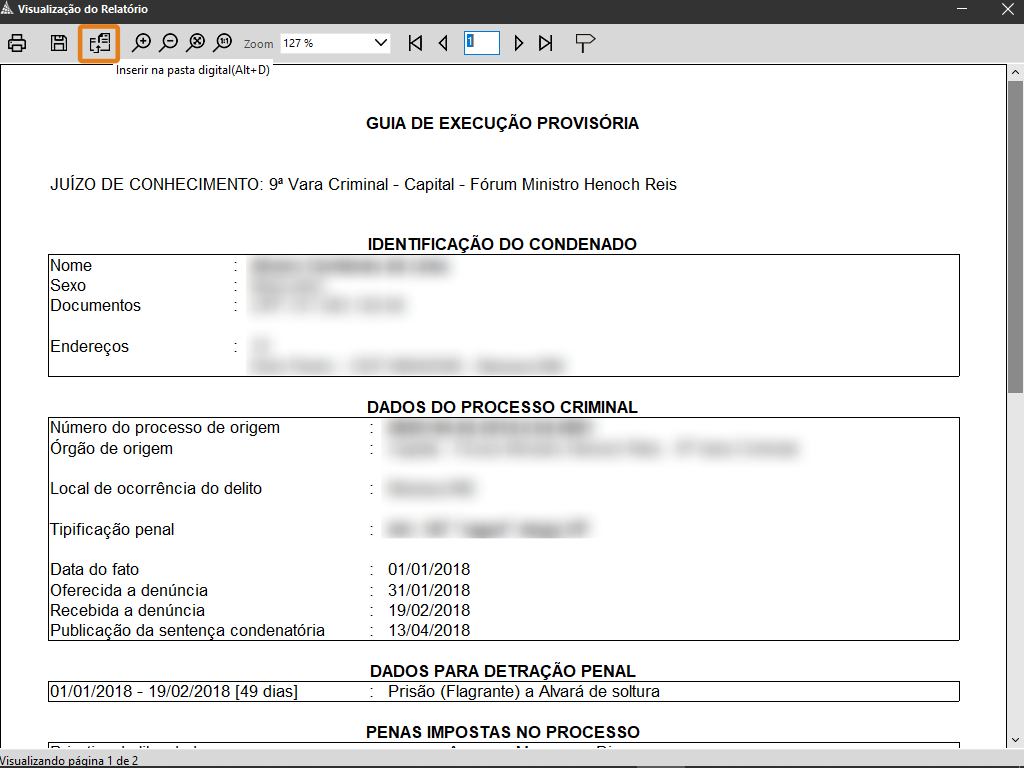Viewport: 1024px width, 768px height.
Task: Click the Sexo field label
Action: click(68, 285)
